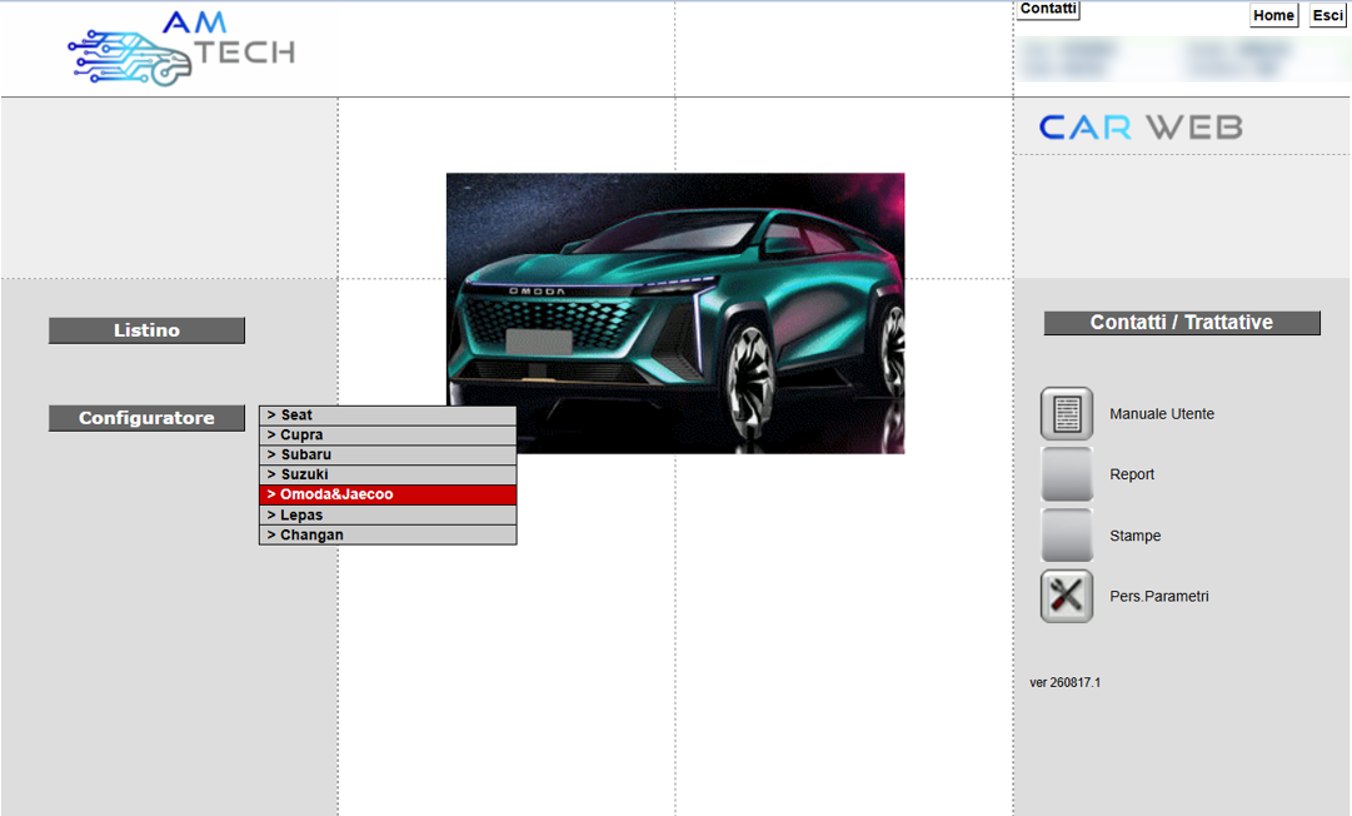1352x816 pixels.
Task: Click version text ver 260817.1
Action: (1065, 683)
